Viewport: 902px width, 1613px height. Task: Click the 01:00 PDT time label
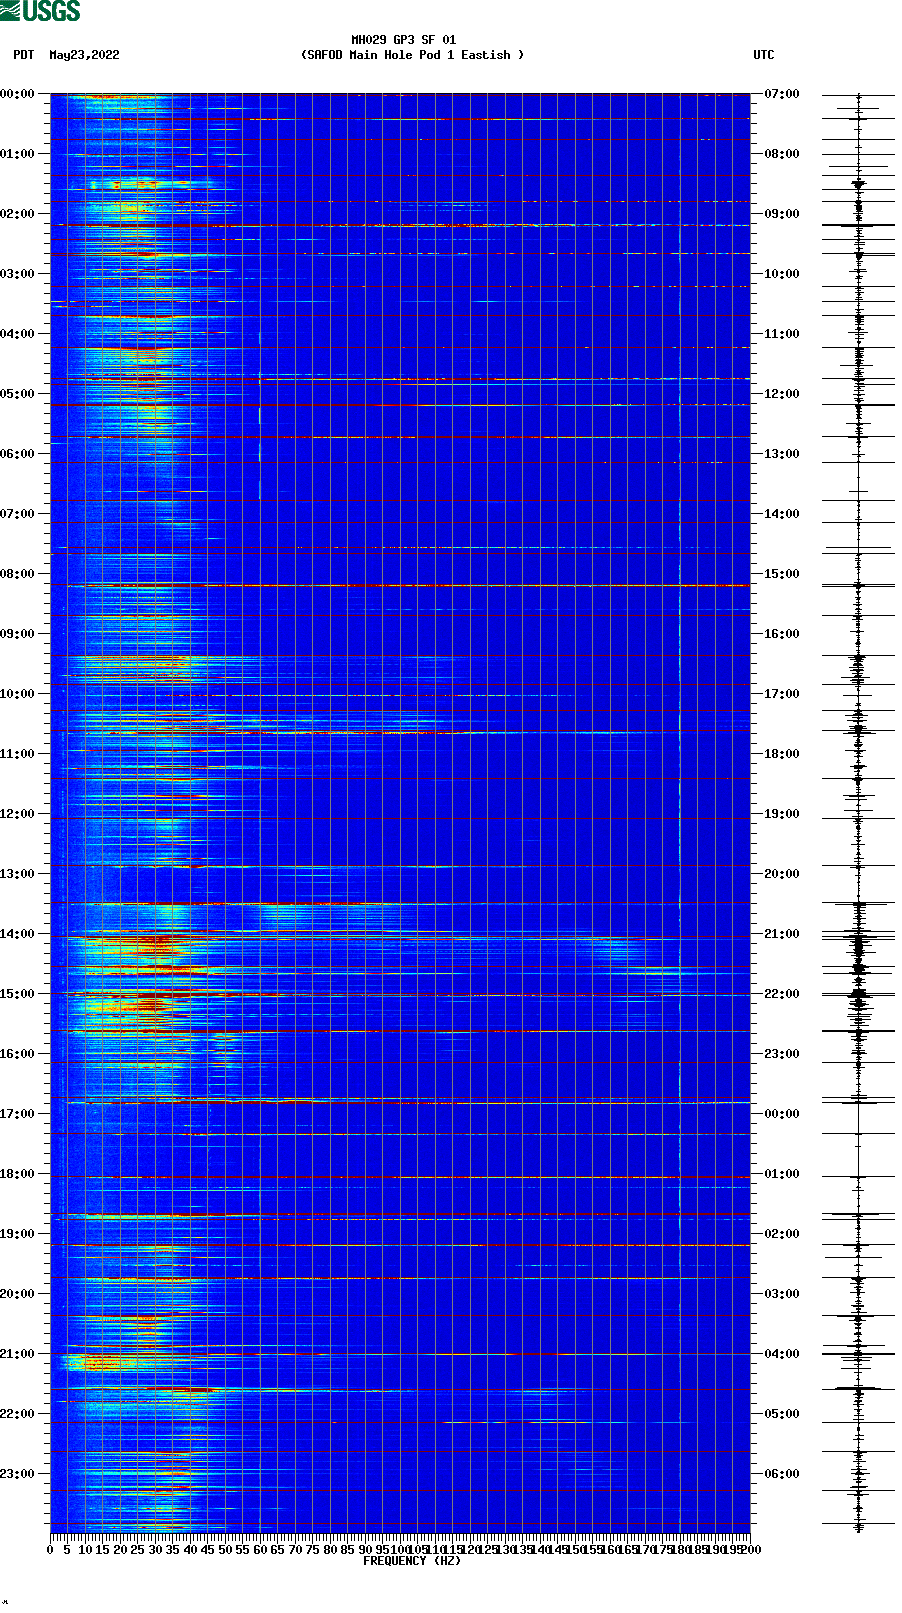[17, 154]
